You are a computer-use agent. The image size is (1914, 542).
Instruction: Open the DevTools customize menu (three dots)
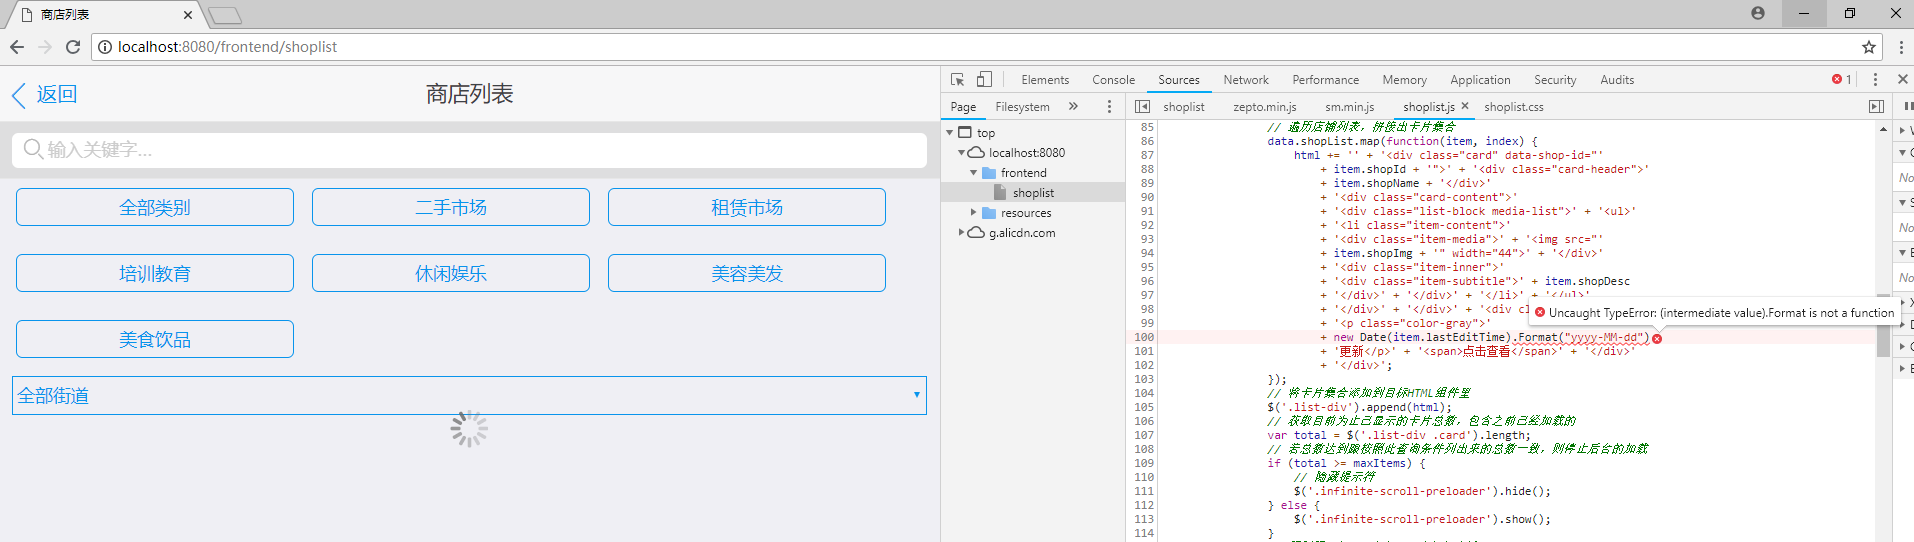1875,79
